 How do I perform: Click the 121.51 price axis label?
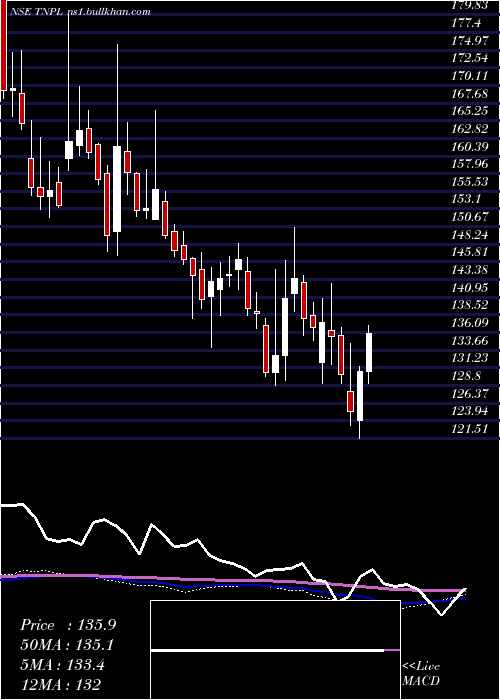tap(469, 429)
